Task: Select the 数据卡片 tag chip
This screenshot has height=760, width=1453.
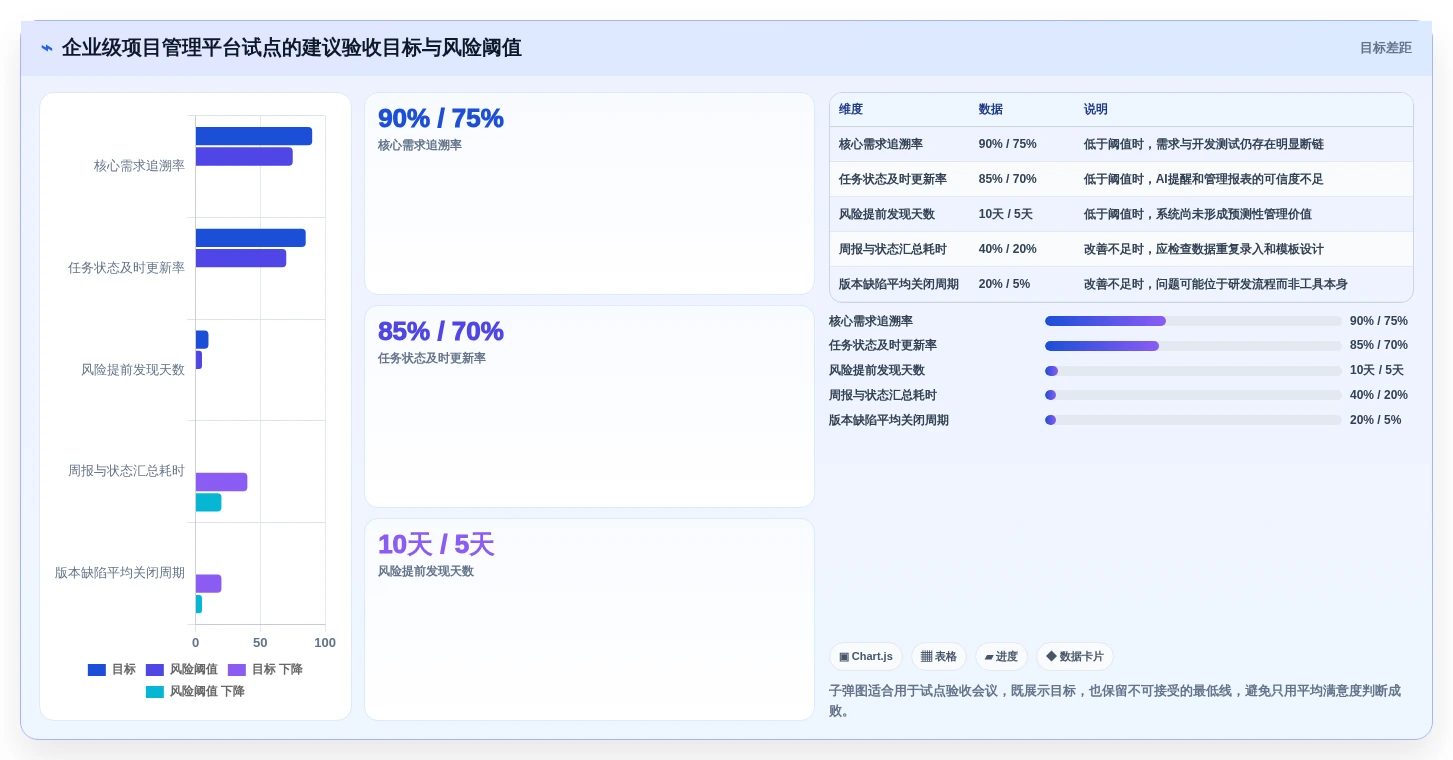Action: point(1075,657)
